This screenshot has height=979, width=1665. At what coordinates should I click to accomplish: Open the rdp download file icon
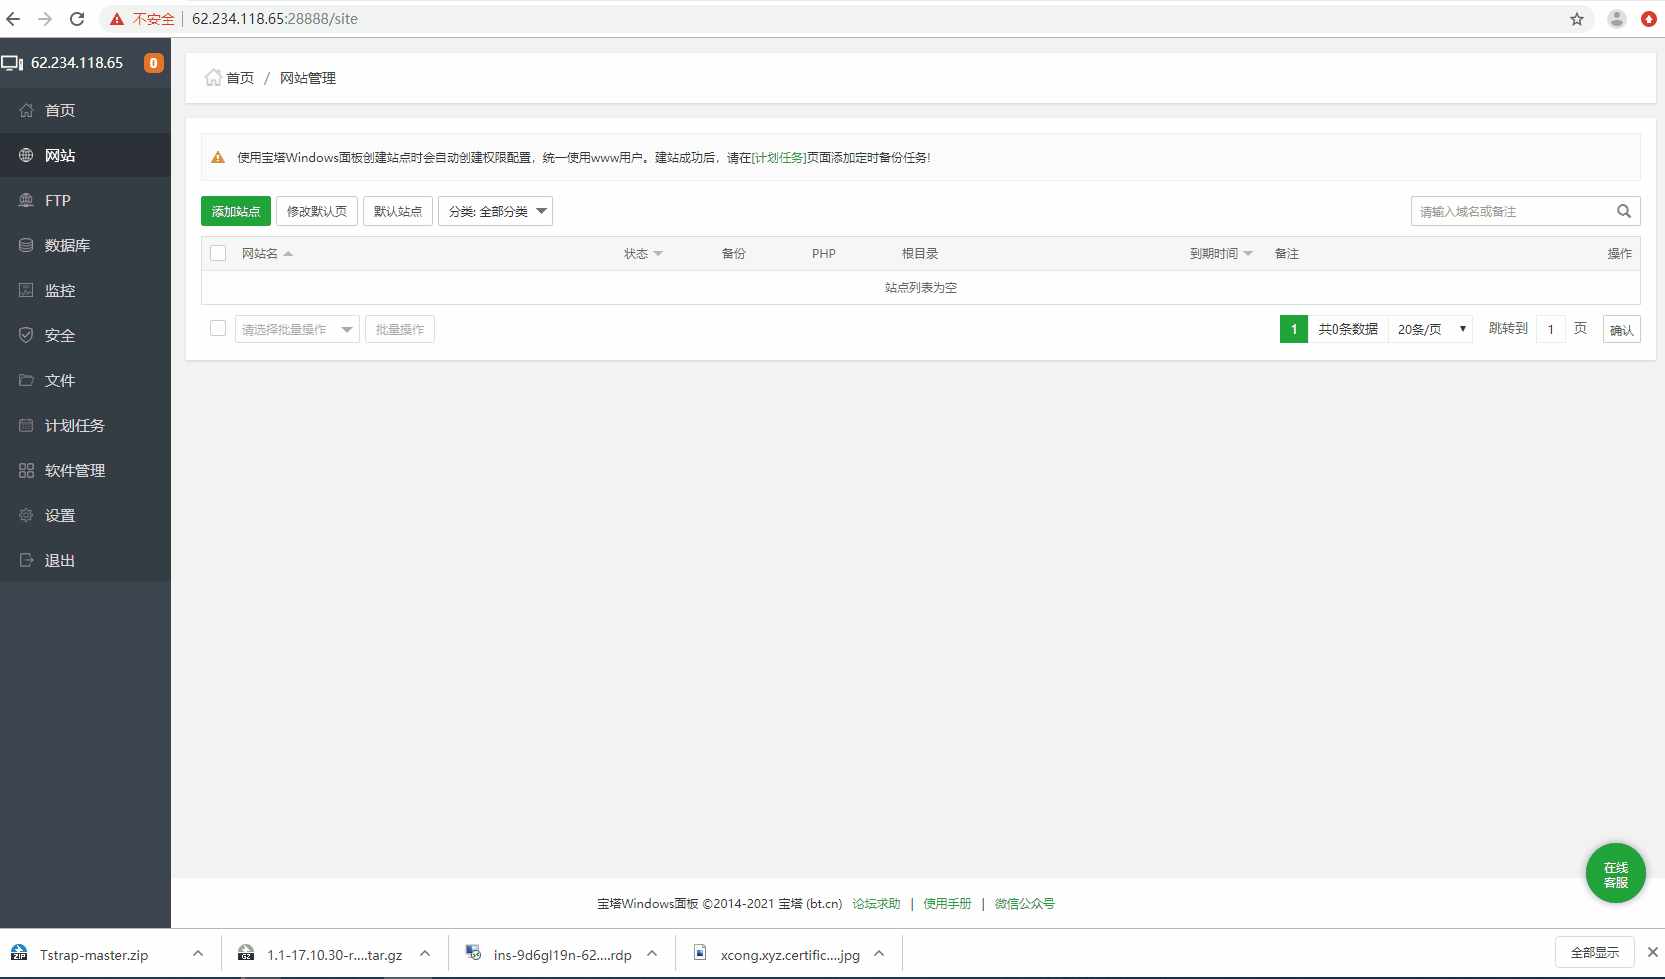pyautogui.click(x=473, y=954)
